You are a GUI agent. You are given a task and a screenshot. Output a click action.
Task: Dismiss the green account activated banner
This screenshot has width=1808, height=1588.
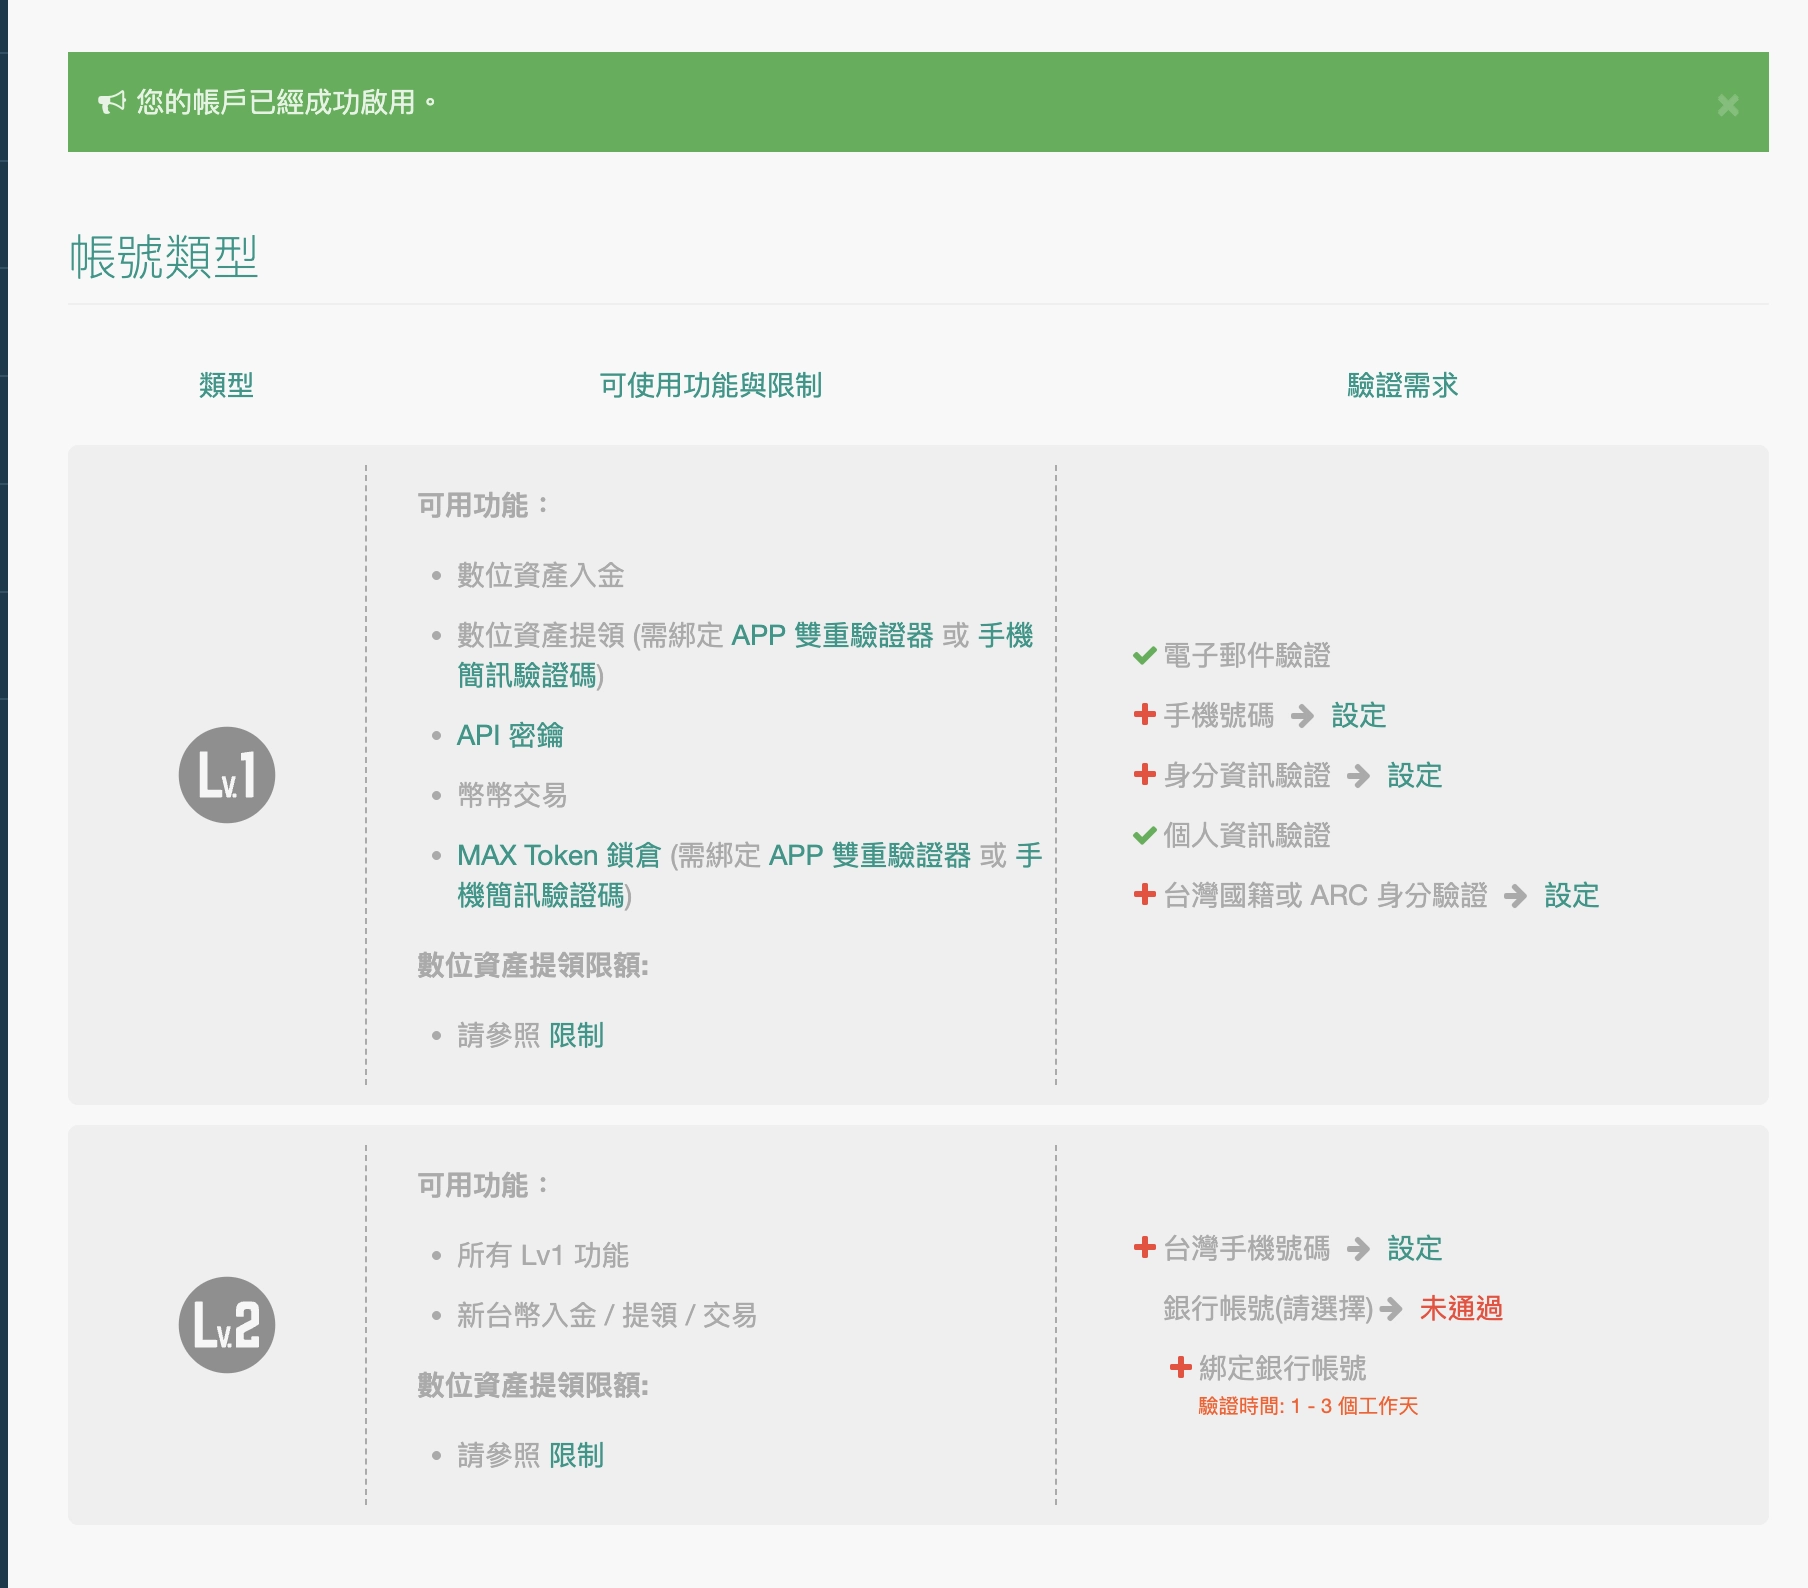(x=1727, y=105)
